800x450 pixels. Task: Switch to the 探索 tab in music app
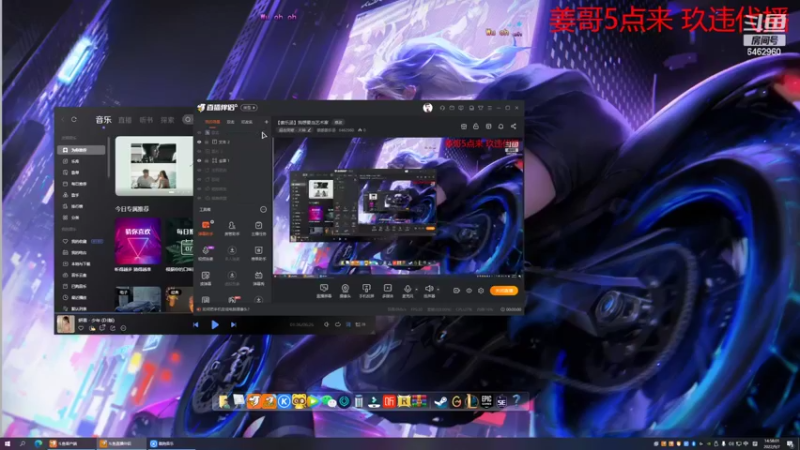(167, 120)
